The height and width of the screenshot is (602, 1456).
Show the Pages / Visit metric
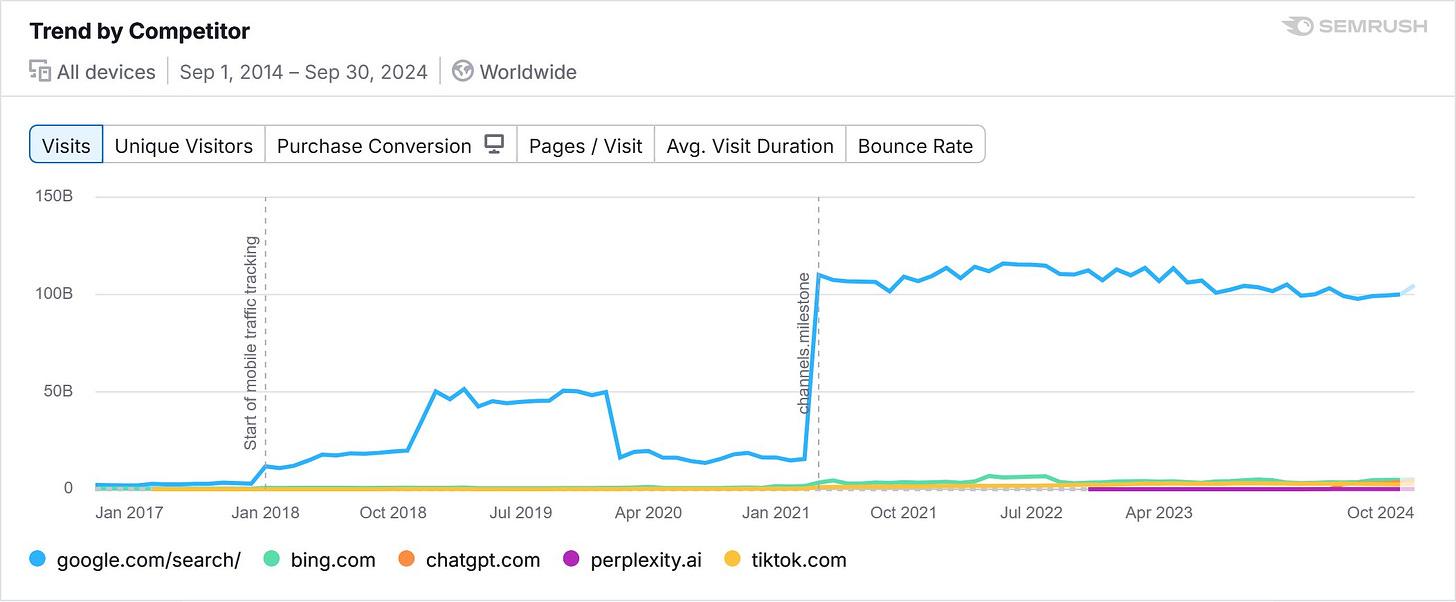tap(586, 146)
